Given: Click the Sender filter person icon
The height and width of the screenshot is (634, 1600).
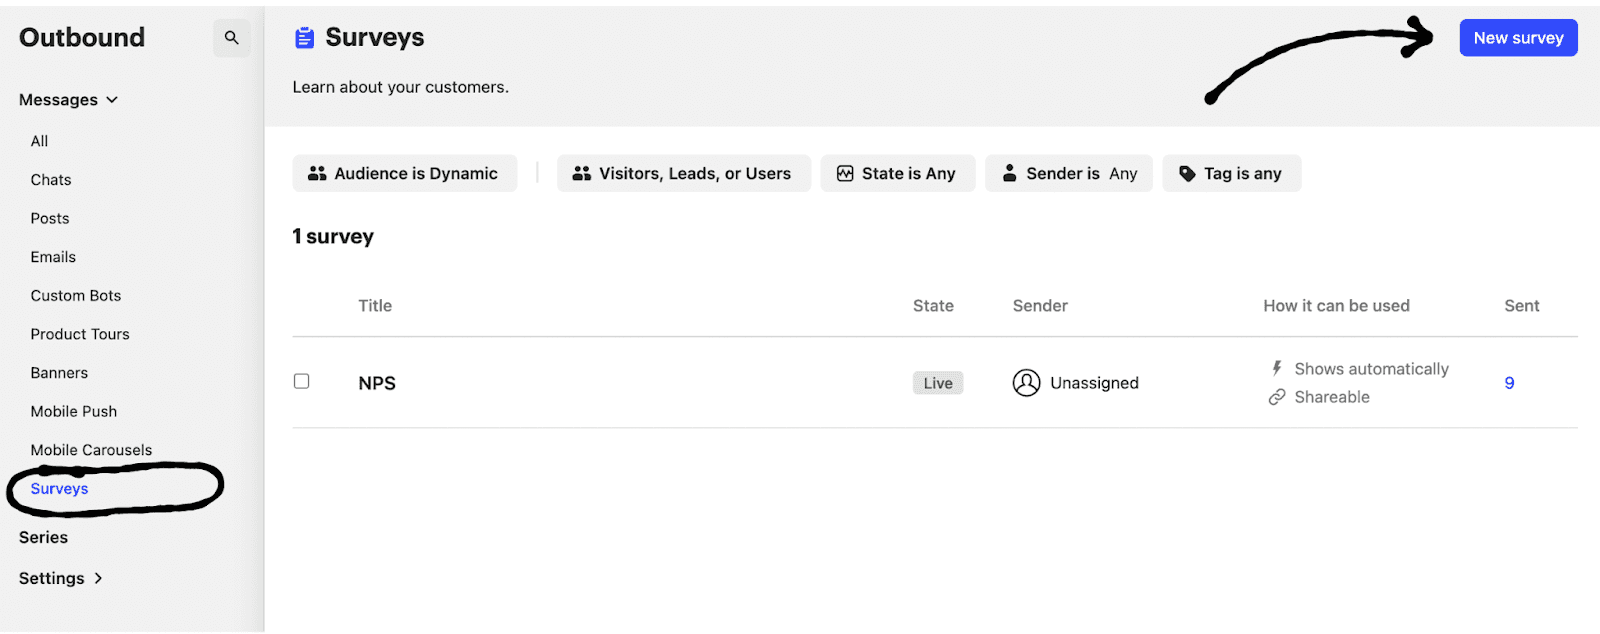Looking at the screenshot, I should 1009,174.
